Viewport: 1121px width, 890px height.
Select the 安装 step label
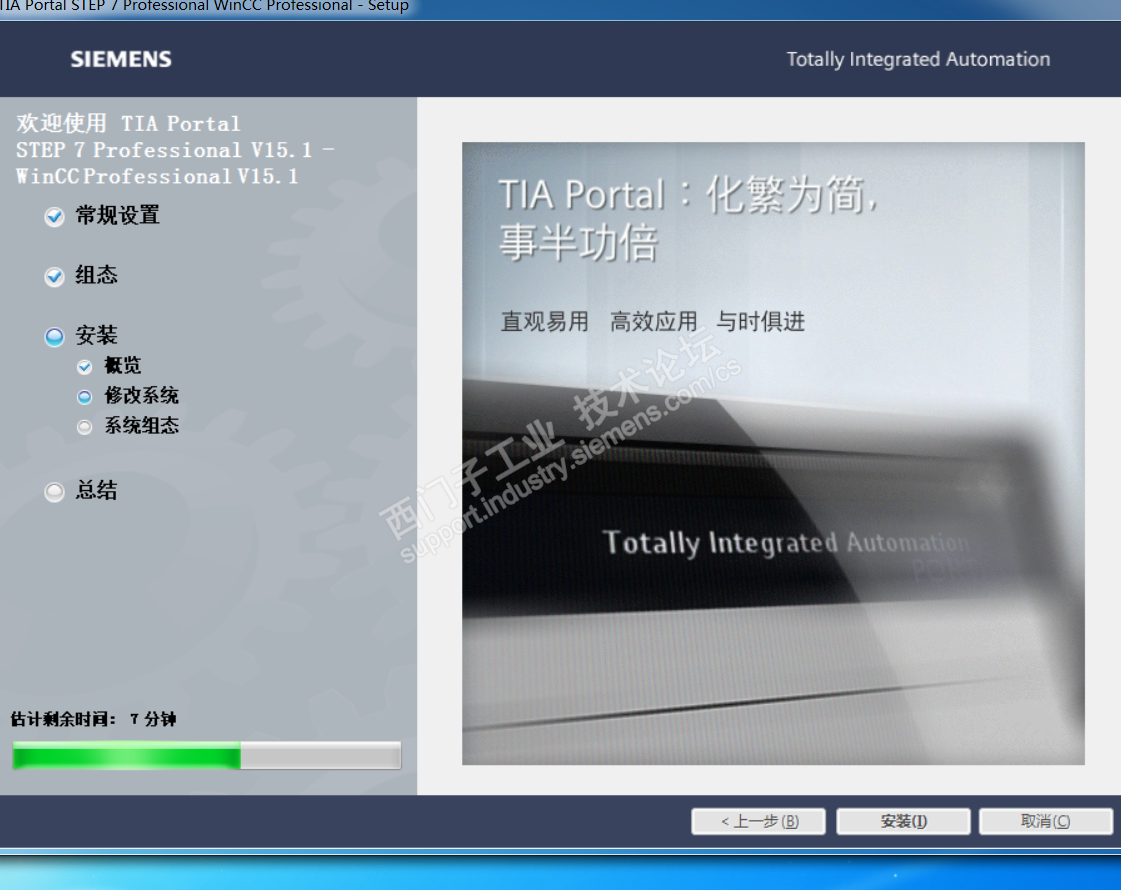[97, 335]
